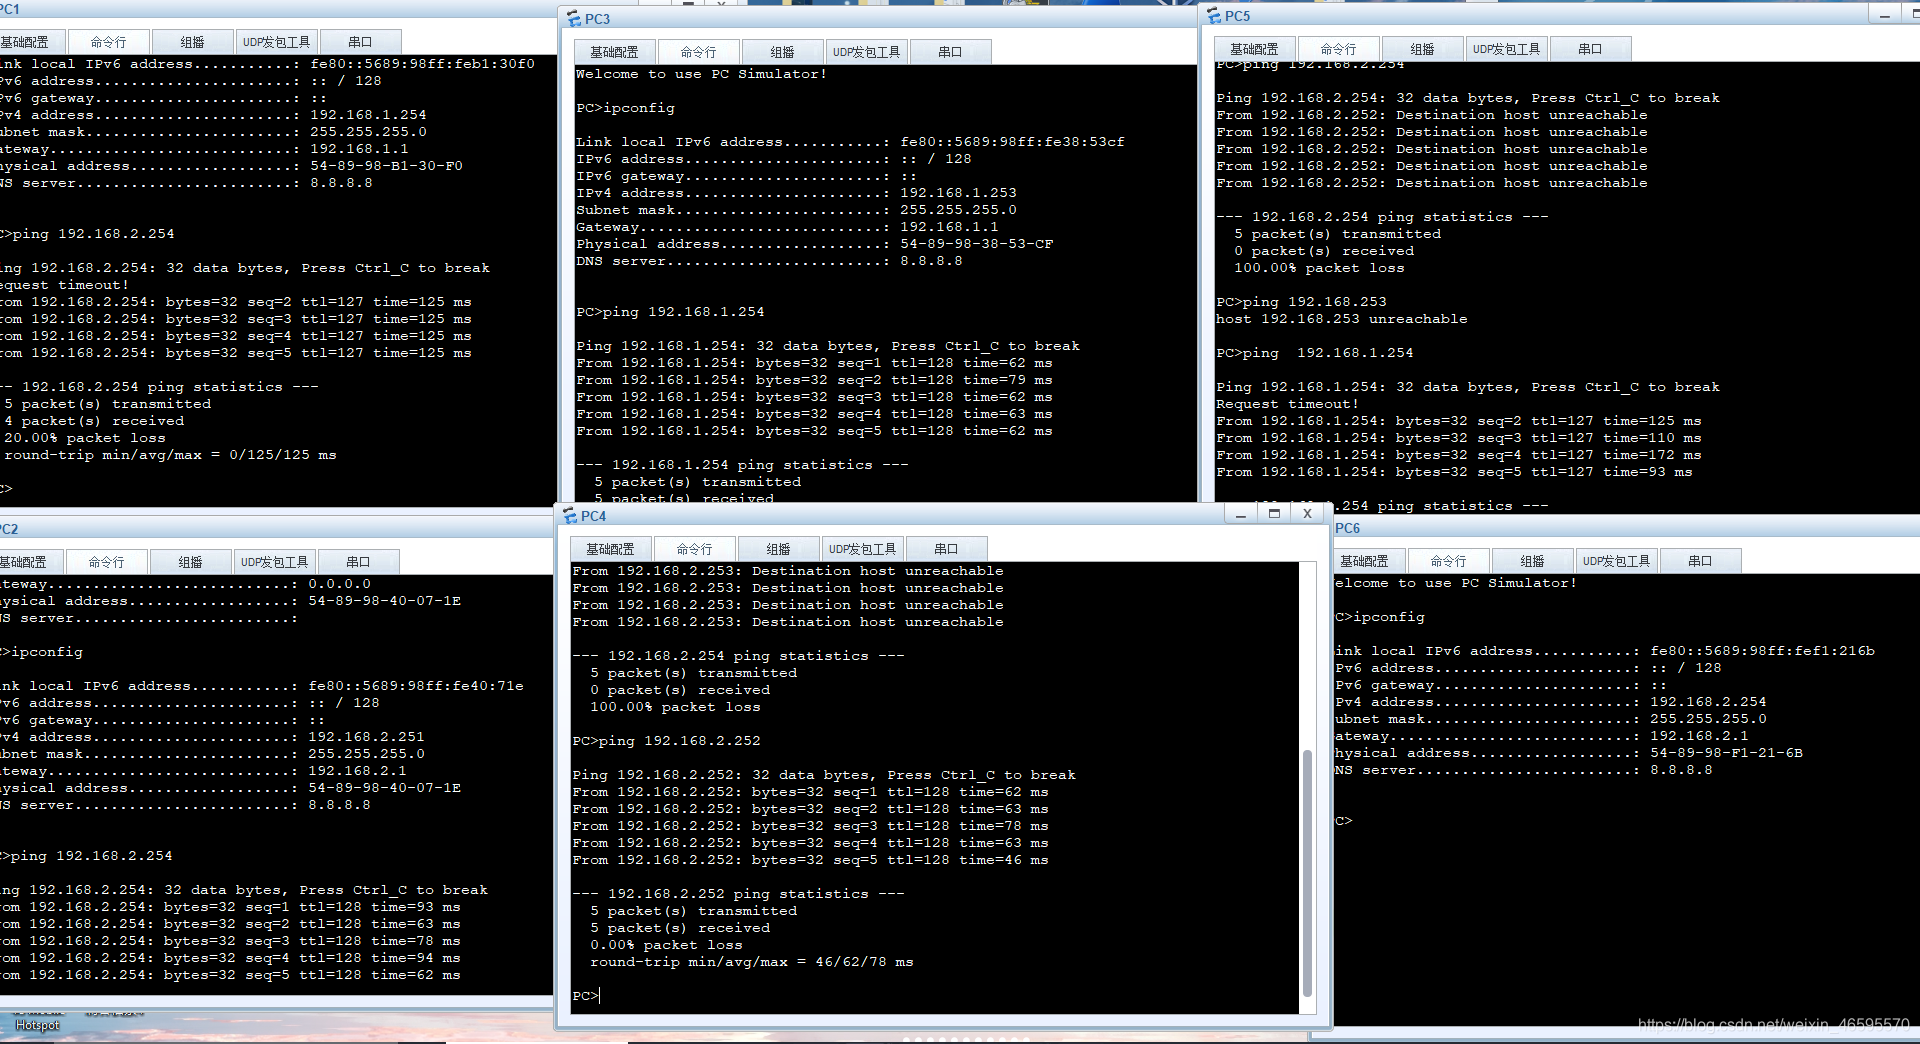Viewport: 1920px width, 1044px height.
Task: Click '20.00% packet loss' in PC1
Action: [85, 438]
